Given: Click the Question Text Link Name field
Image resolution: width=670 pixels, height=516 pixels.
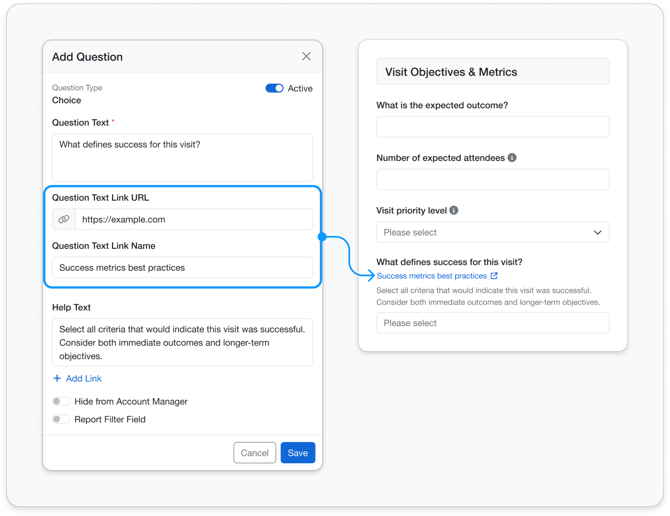Looking at the screenshot, I should click(182, 267).
